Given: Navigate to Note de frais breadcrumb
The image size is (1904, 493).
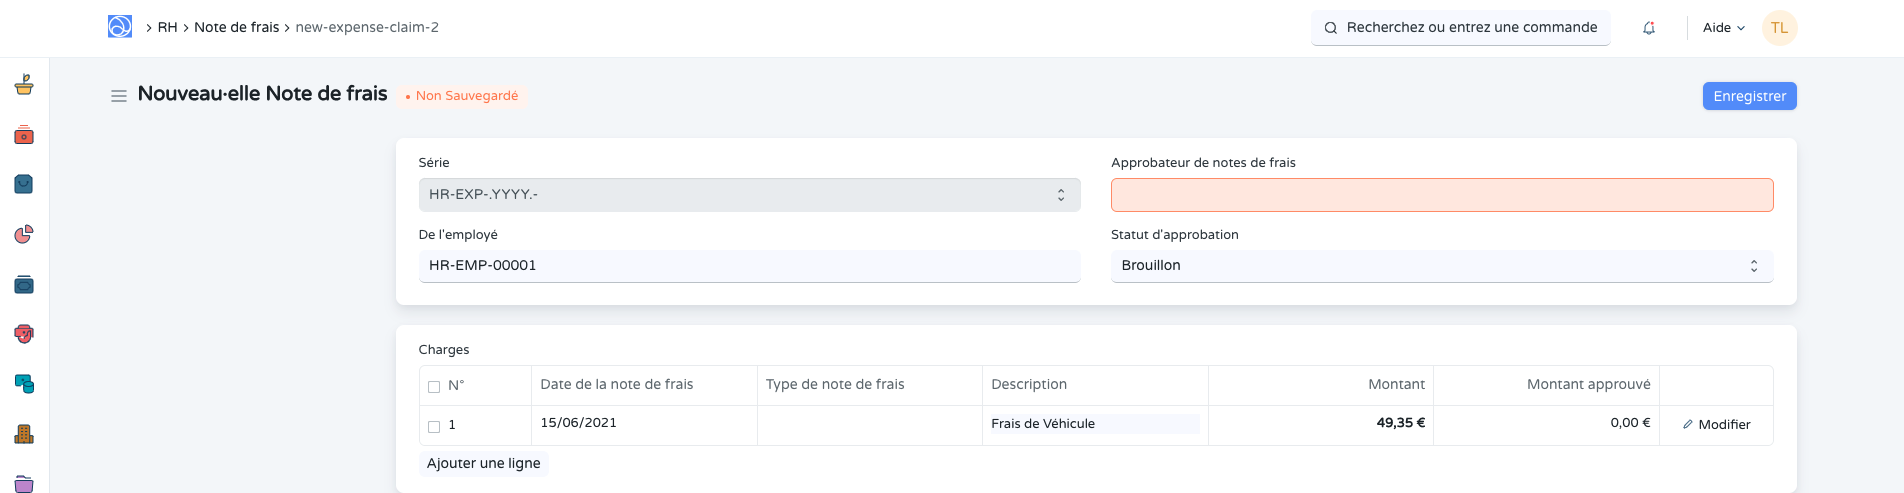Looking at the screenshot, I should (236, 27).
